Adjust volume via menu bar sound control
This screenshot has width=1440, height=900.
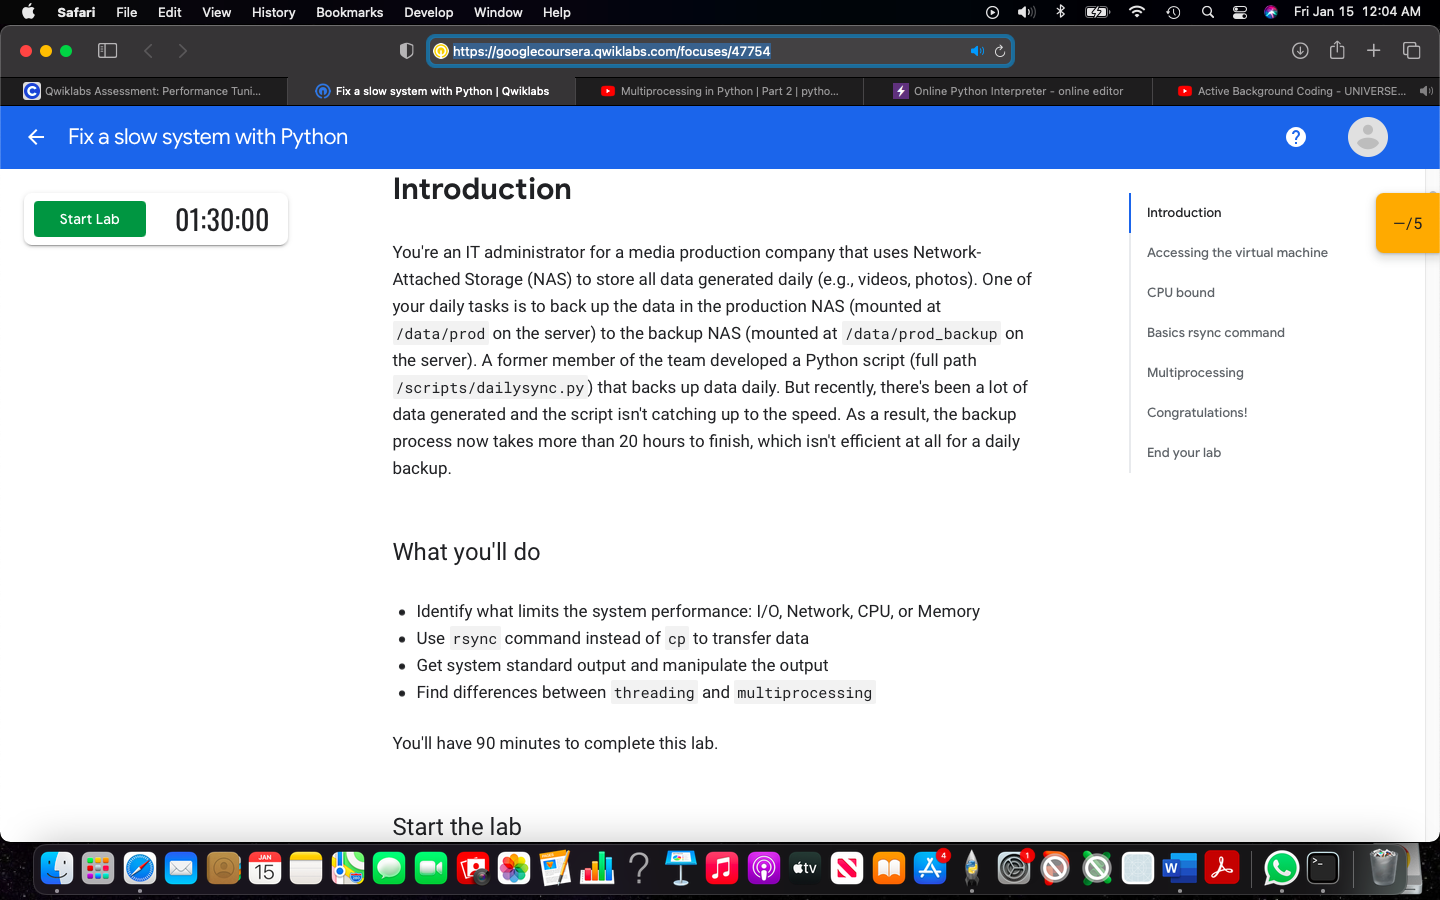[x=1026, y=11]
